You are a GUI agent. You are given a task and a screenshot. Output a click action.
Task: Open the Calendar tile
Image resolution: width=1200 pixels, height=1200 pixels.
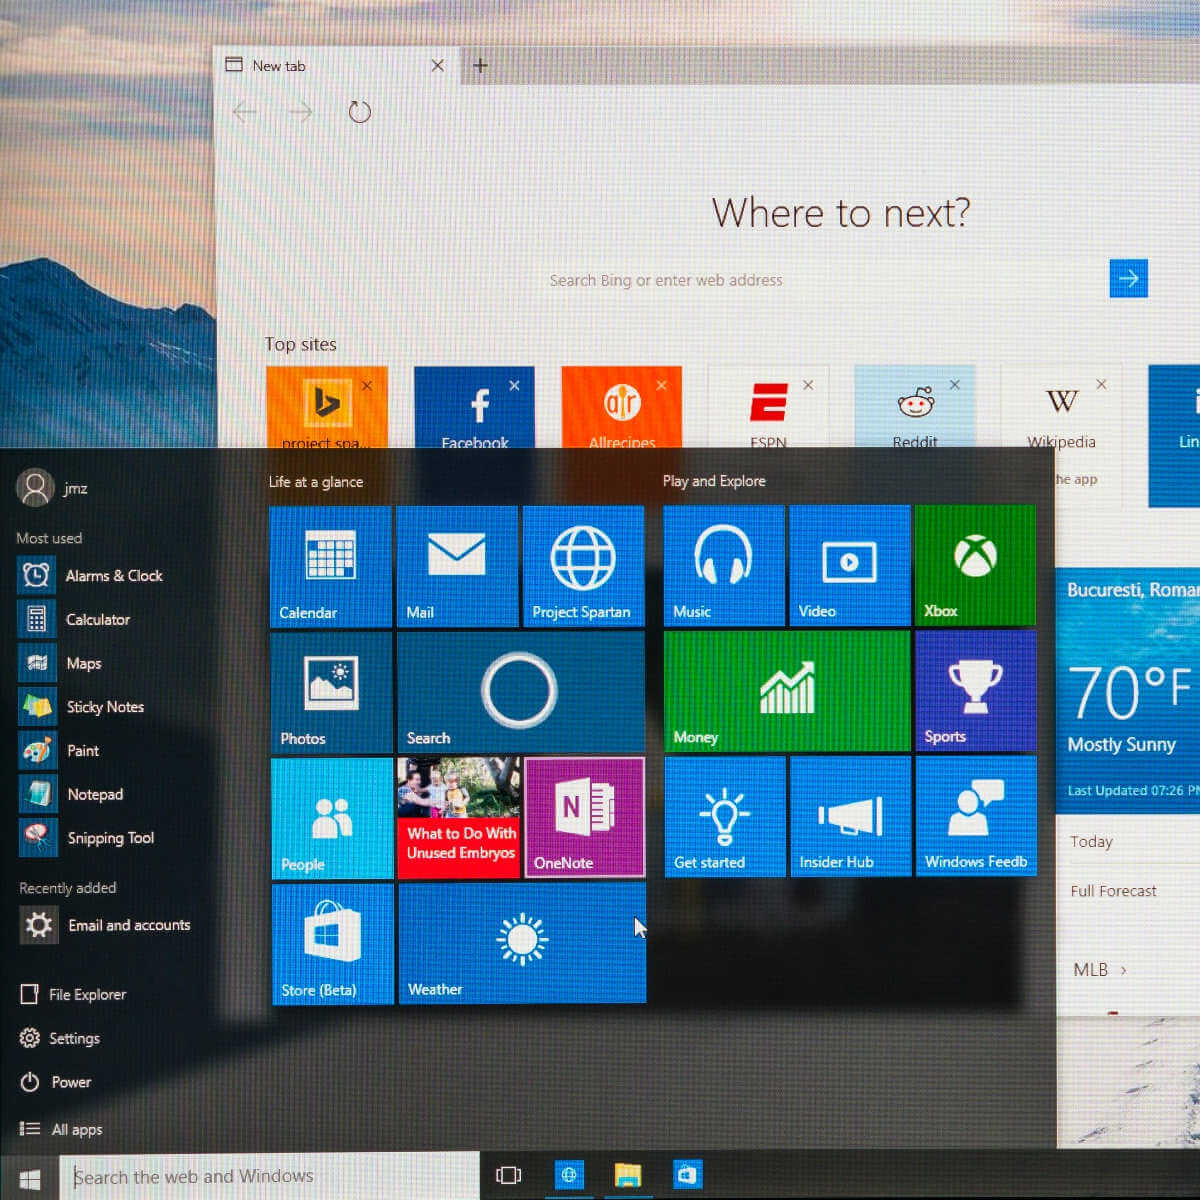[x=330, y=567]
